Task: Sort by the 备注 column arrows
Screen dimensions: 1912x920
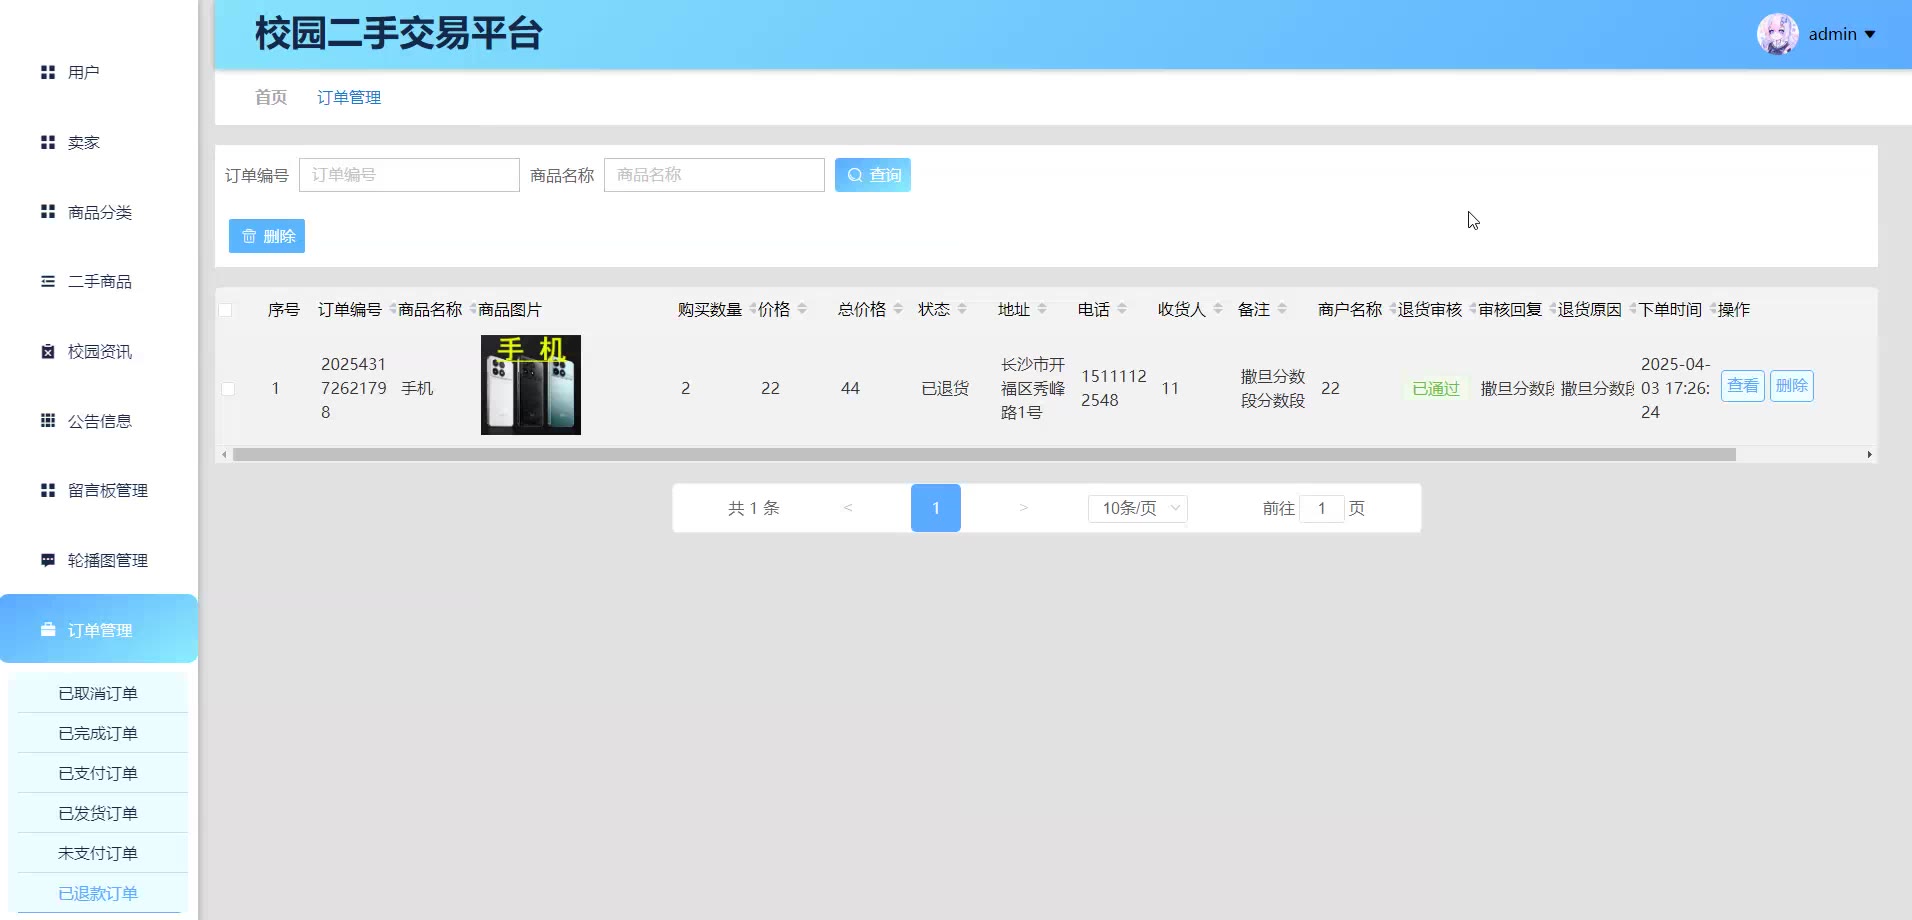Action: tap(1282, 309)
